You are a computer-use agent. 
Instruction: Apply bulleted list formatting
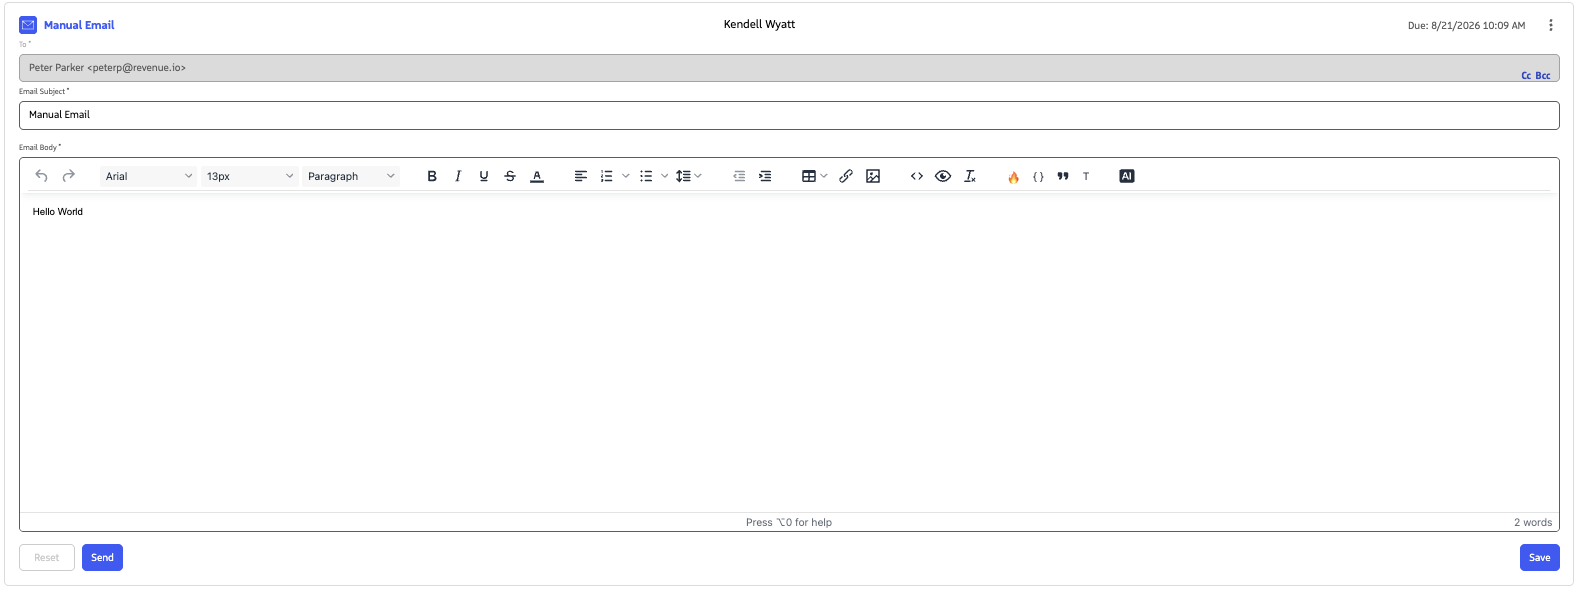coord(646,176)
